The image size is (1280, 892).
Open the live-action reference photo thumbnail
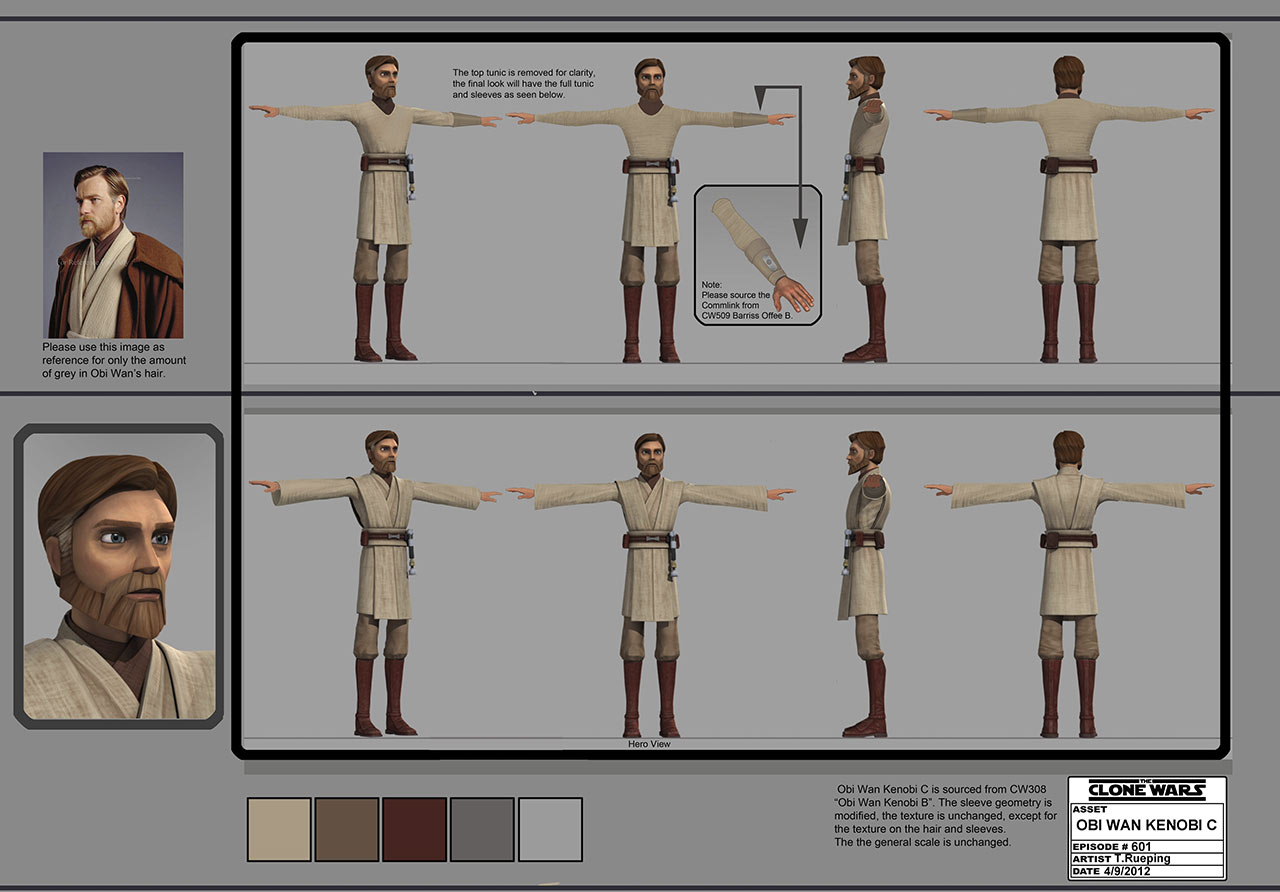(113, 245)
